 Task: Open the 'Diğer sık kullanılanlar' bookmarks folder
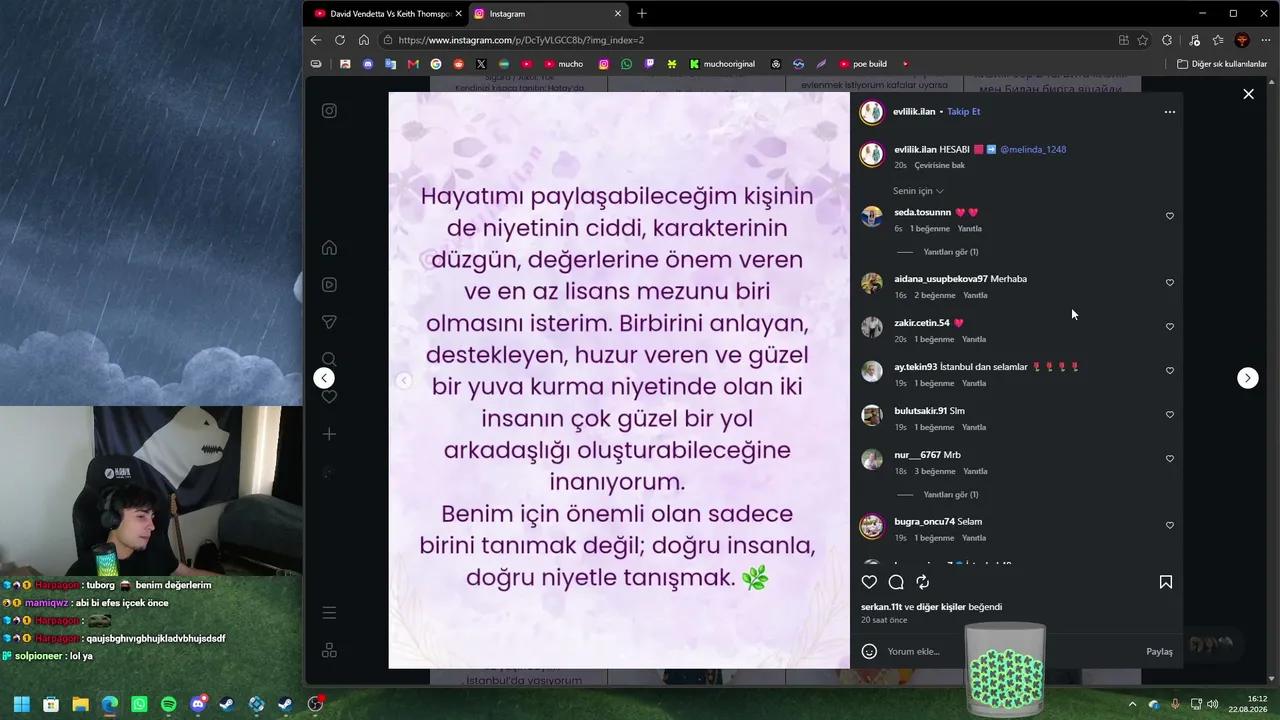(x=1222, y=64)
